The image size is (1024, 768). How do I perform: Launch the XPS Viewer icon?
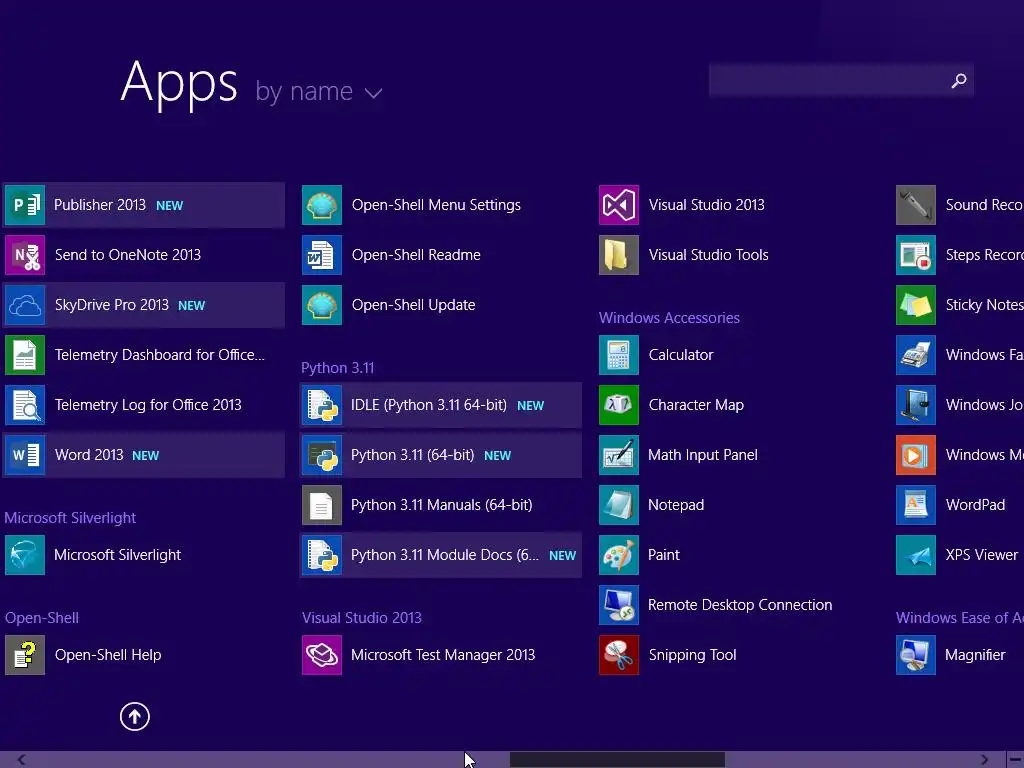click(916, 555)
